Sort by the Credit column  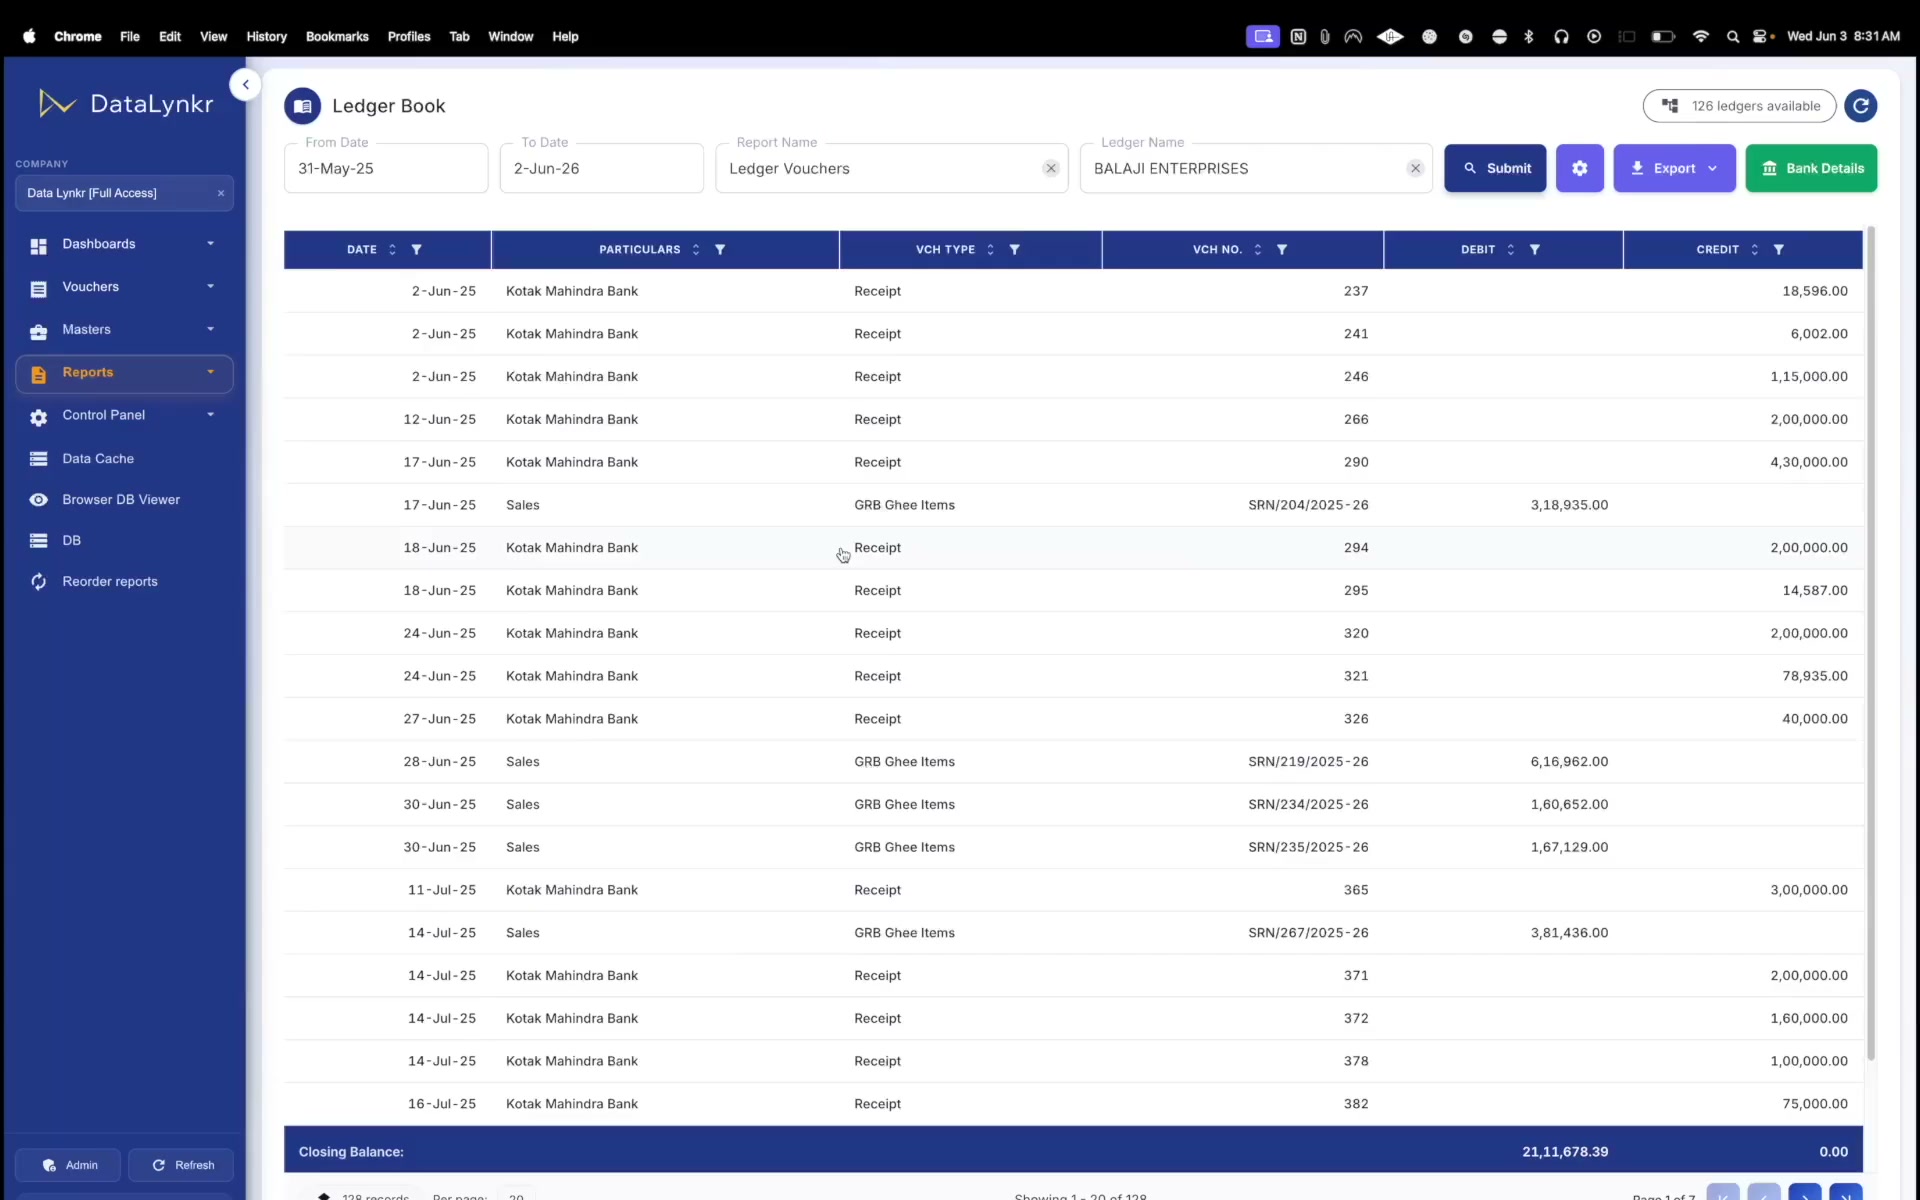(x=1754, y=250)
